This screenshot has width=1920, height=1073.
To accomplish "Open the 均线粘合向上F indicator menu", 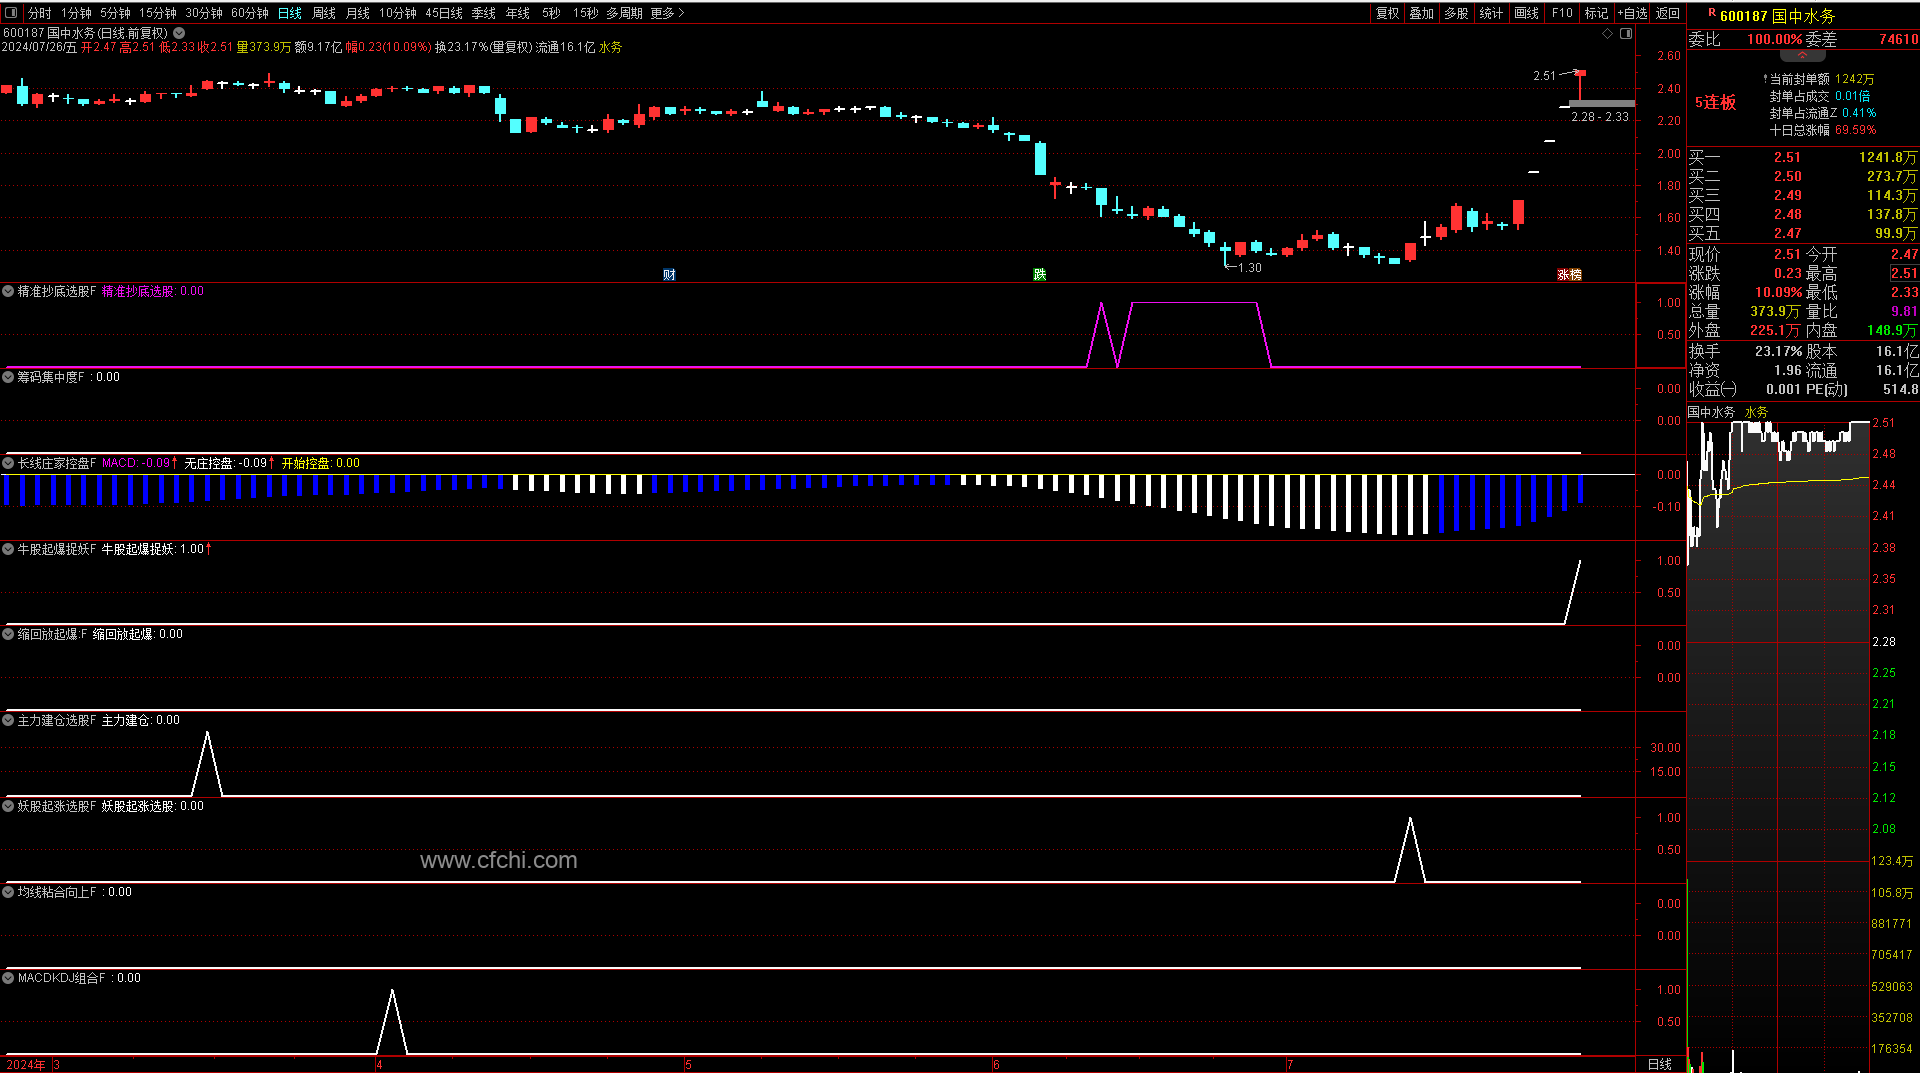I will click(8, 893).
